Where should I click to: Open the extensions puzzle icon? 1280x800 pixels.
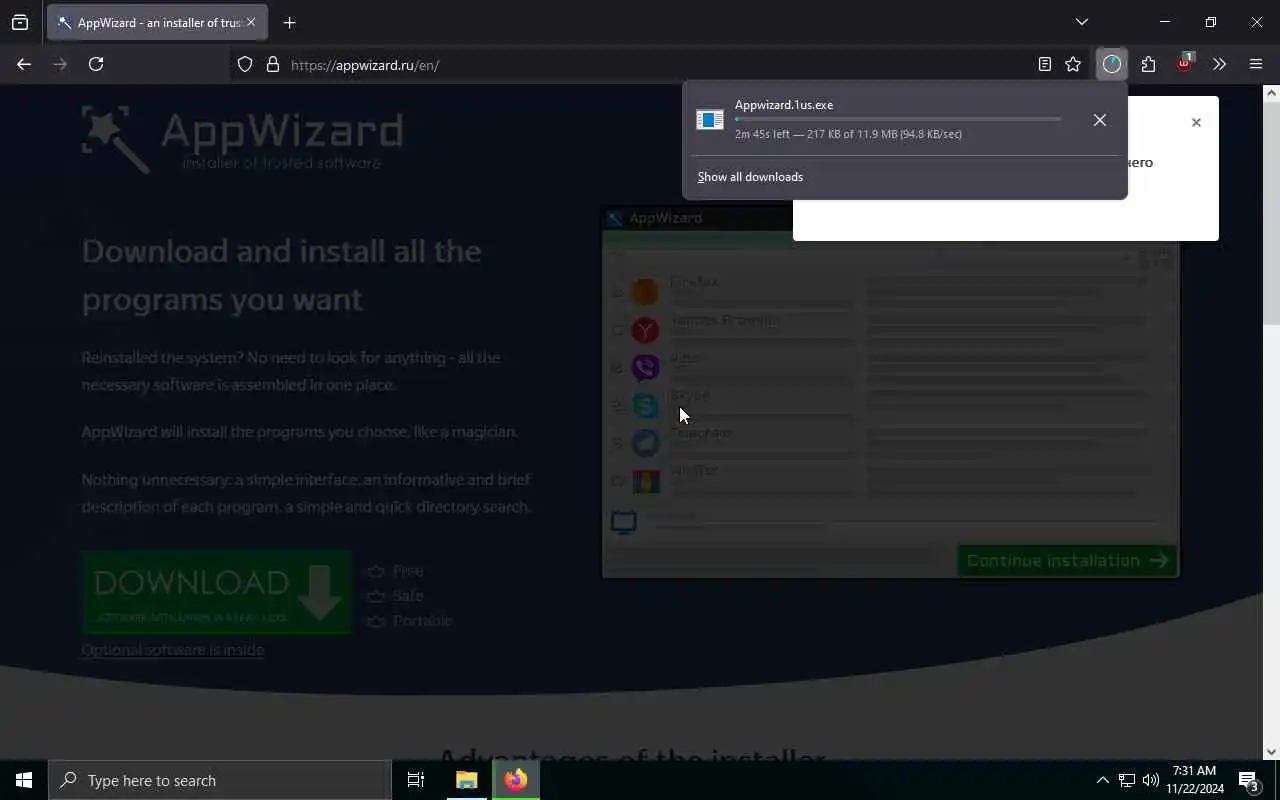[x=1148, y=64]
